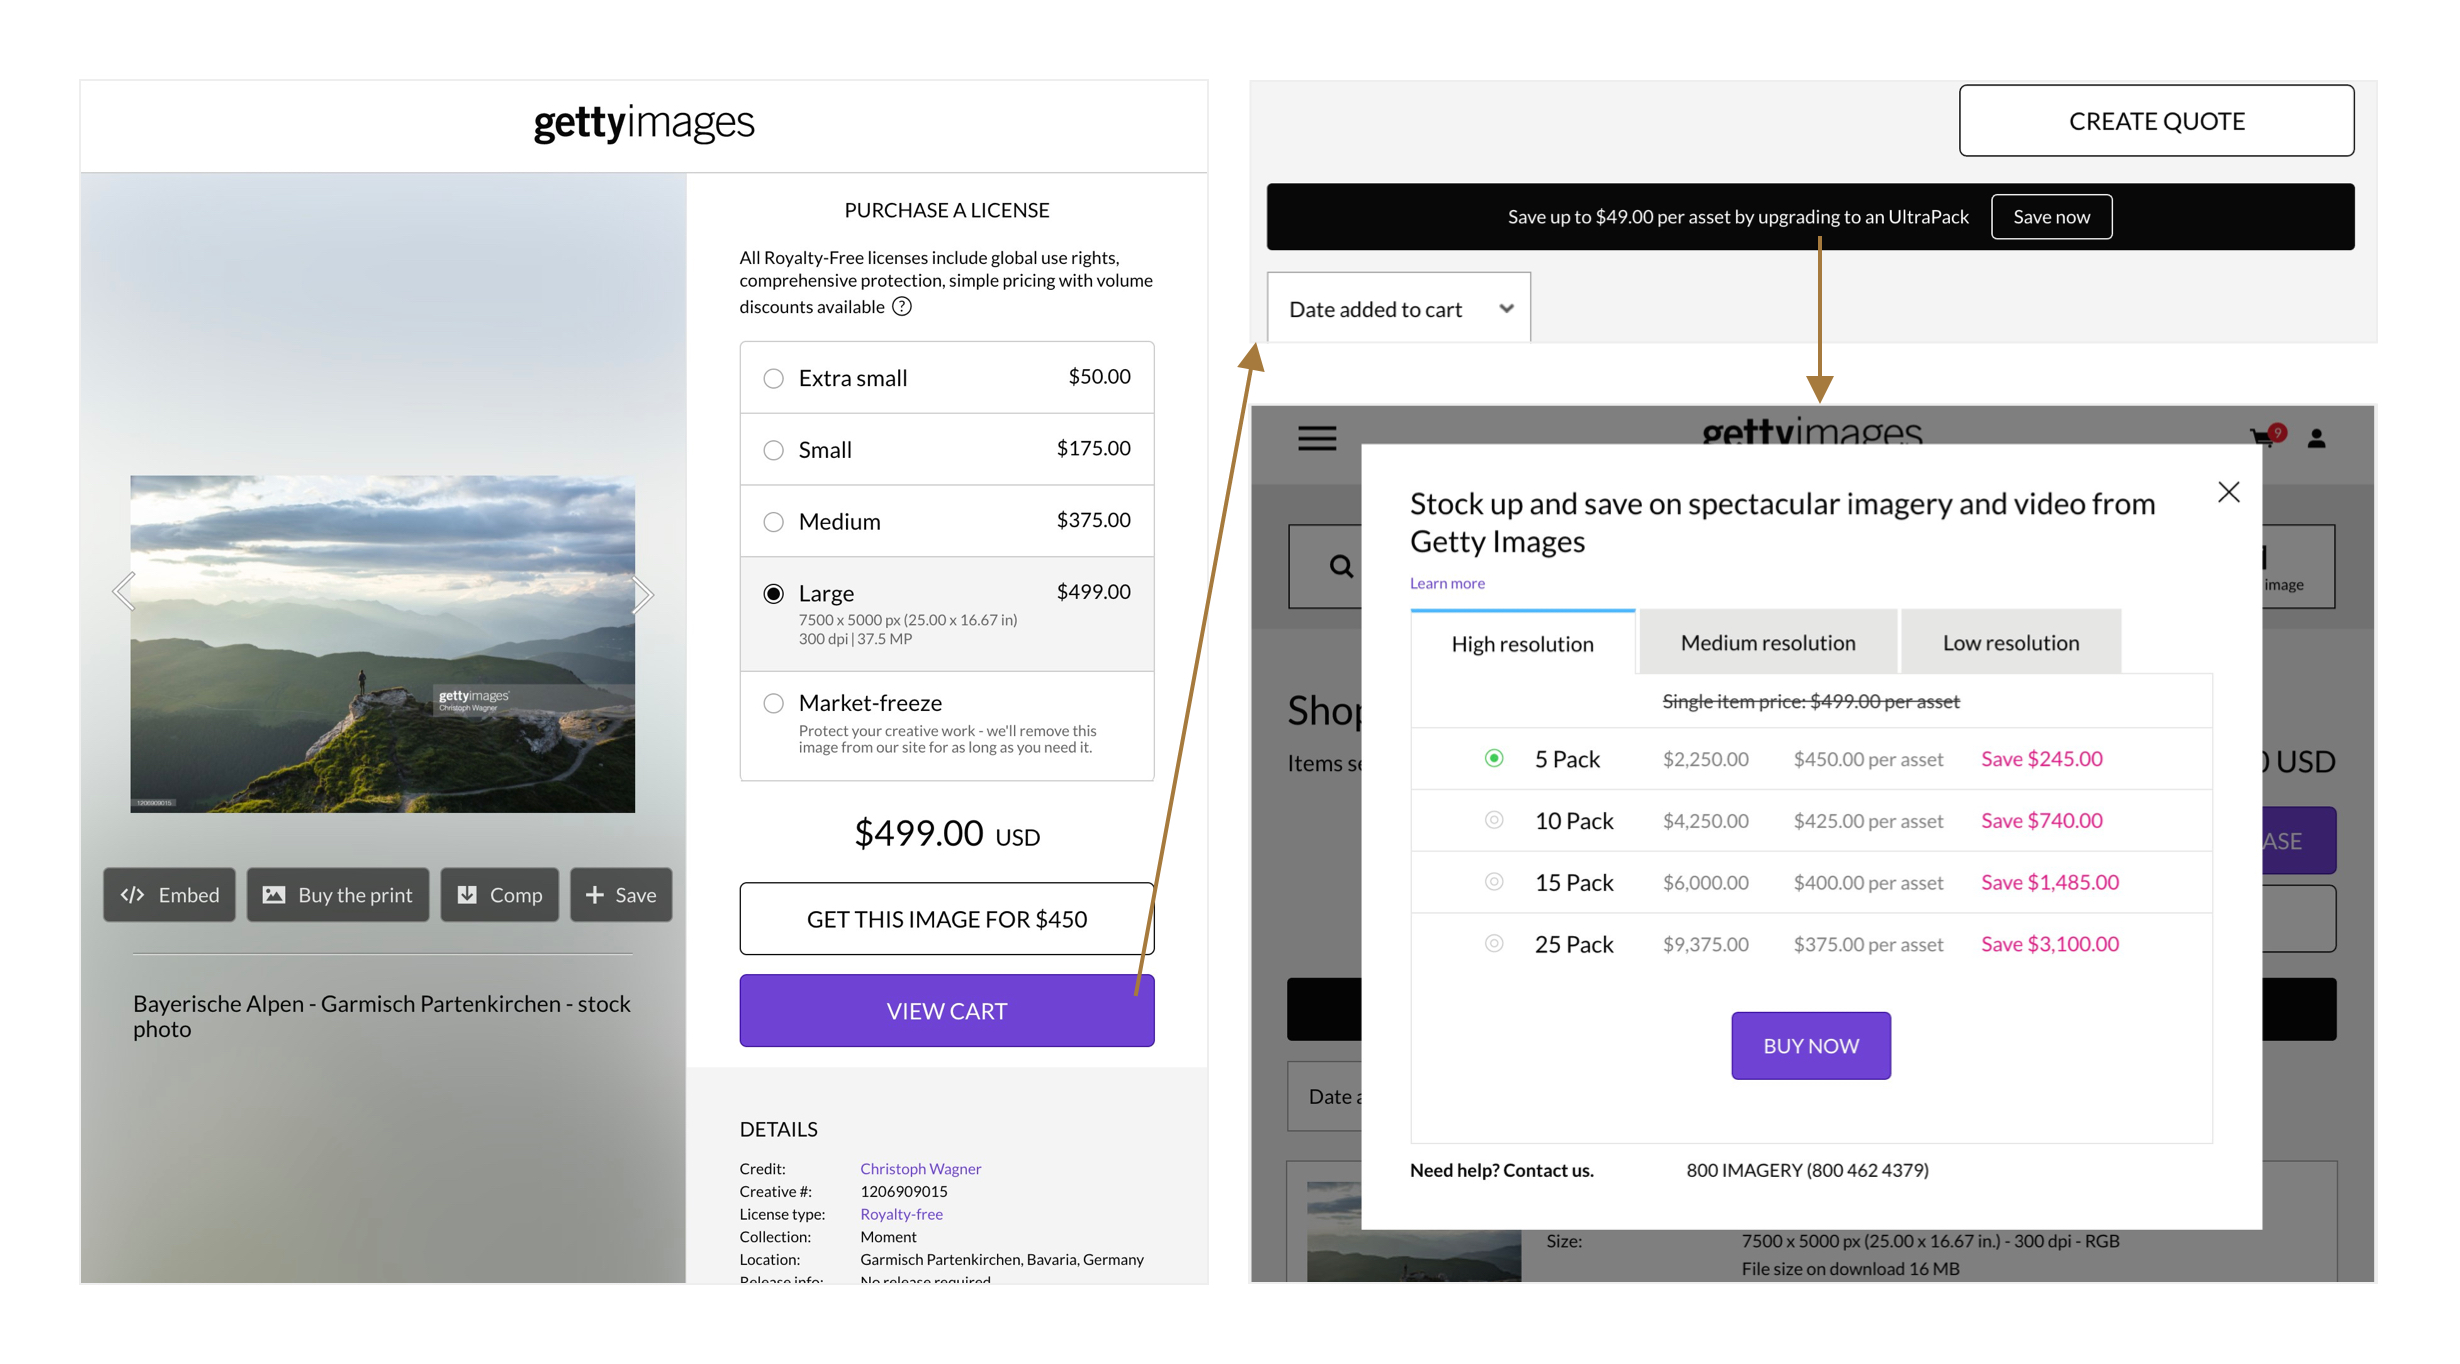Screen dimensions: 2460x1364
Task: Click the Bavarian Alps photo preview
Action: (382, 644)
